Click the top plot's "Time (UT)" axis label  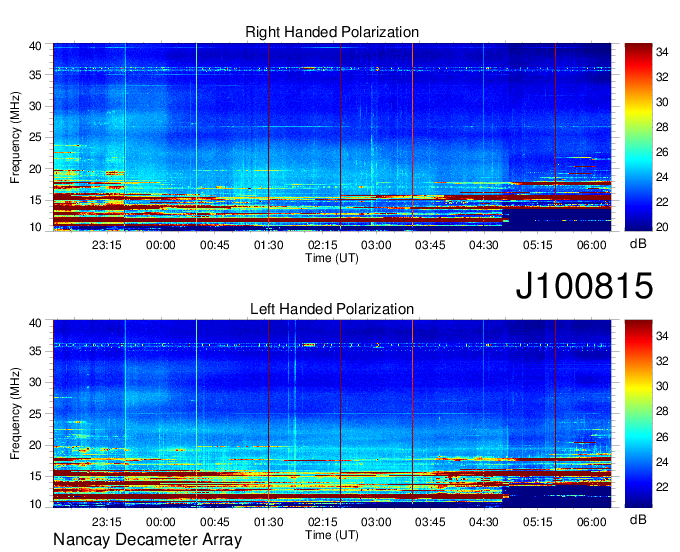coord(332,258)
